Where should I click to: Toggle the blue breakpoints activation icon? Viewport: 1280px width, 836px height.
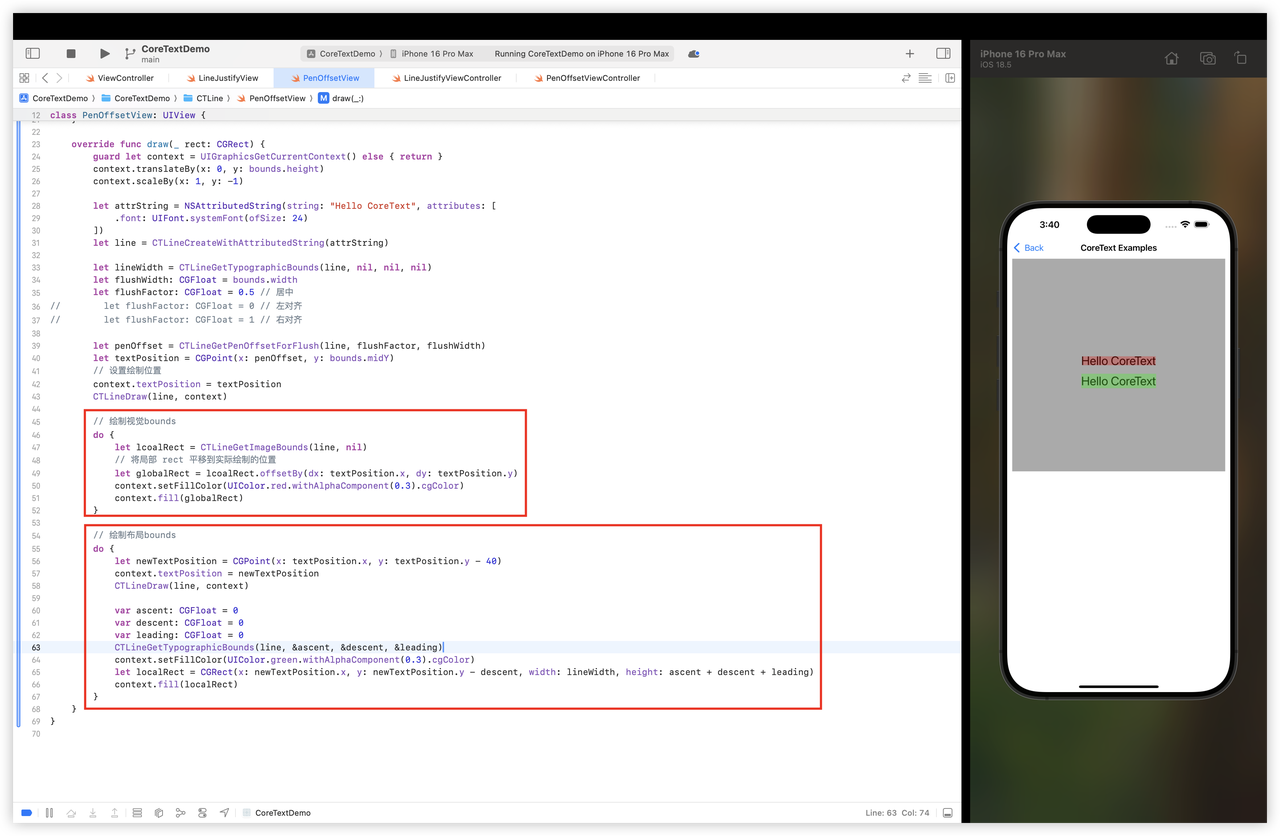click(27, 813)
